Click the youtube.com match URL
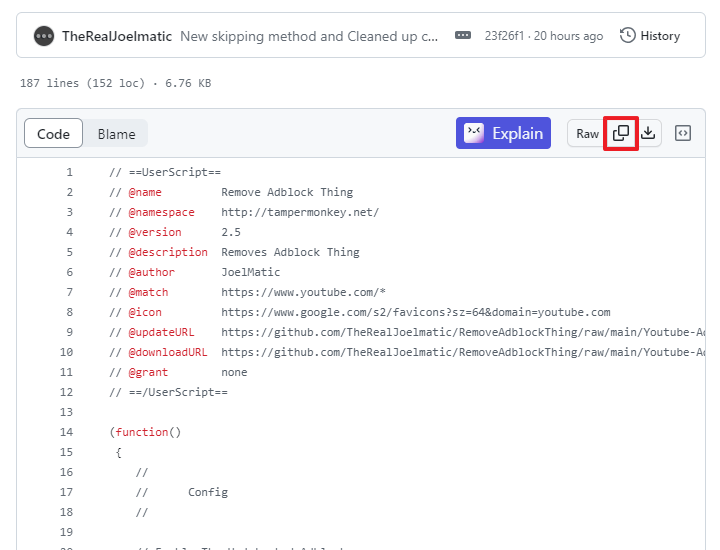 point(303,292)
